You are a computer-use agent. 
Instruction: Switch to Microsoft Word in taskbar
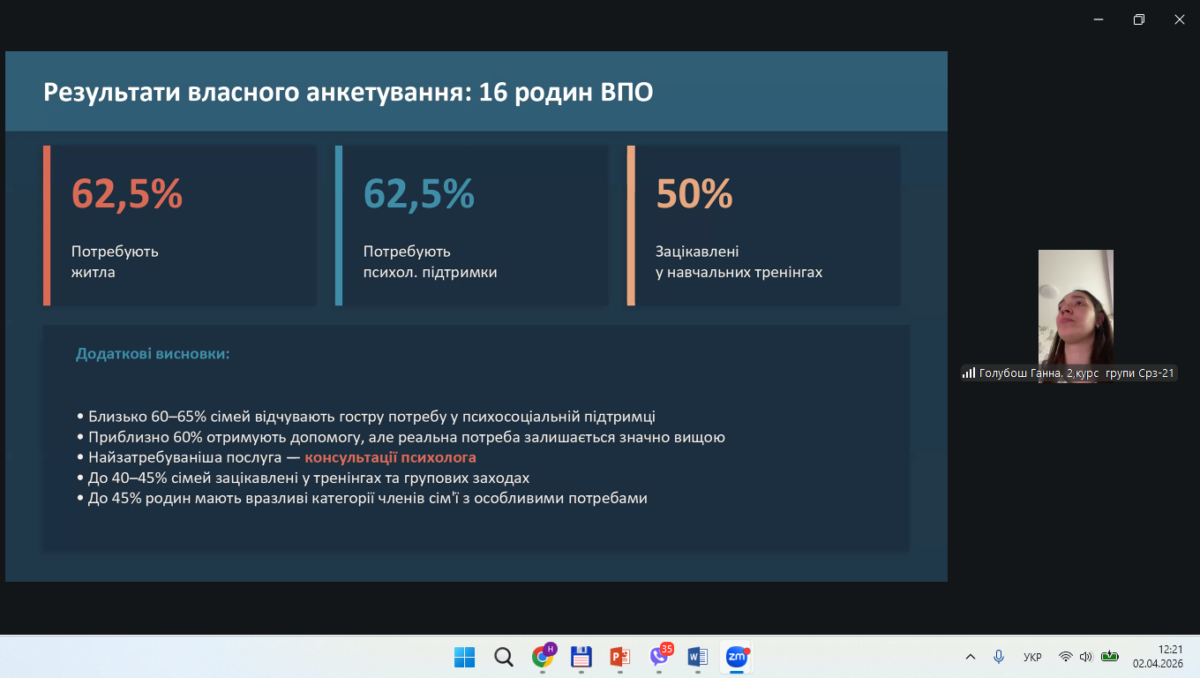pos(698,657)
